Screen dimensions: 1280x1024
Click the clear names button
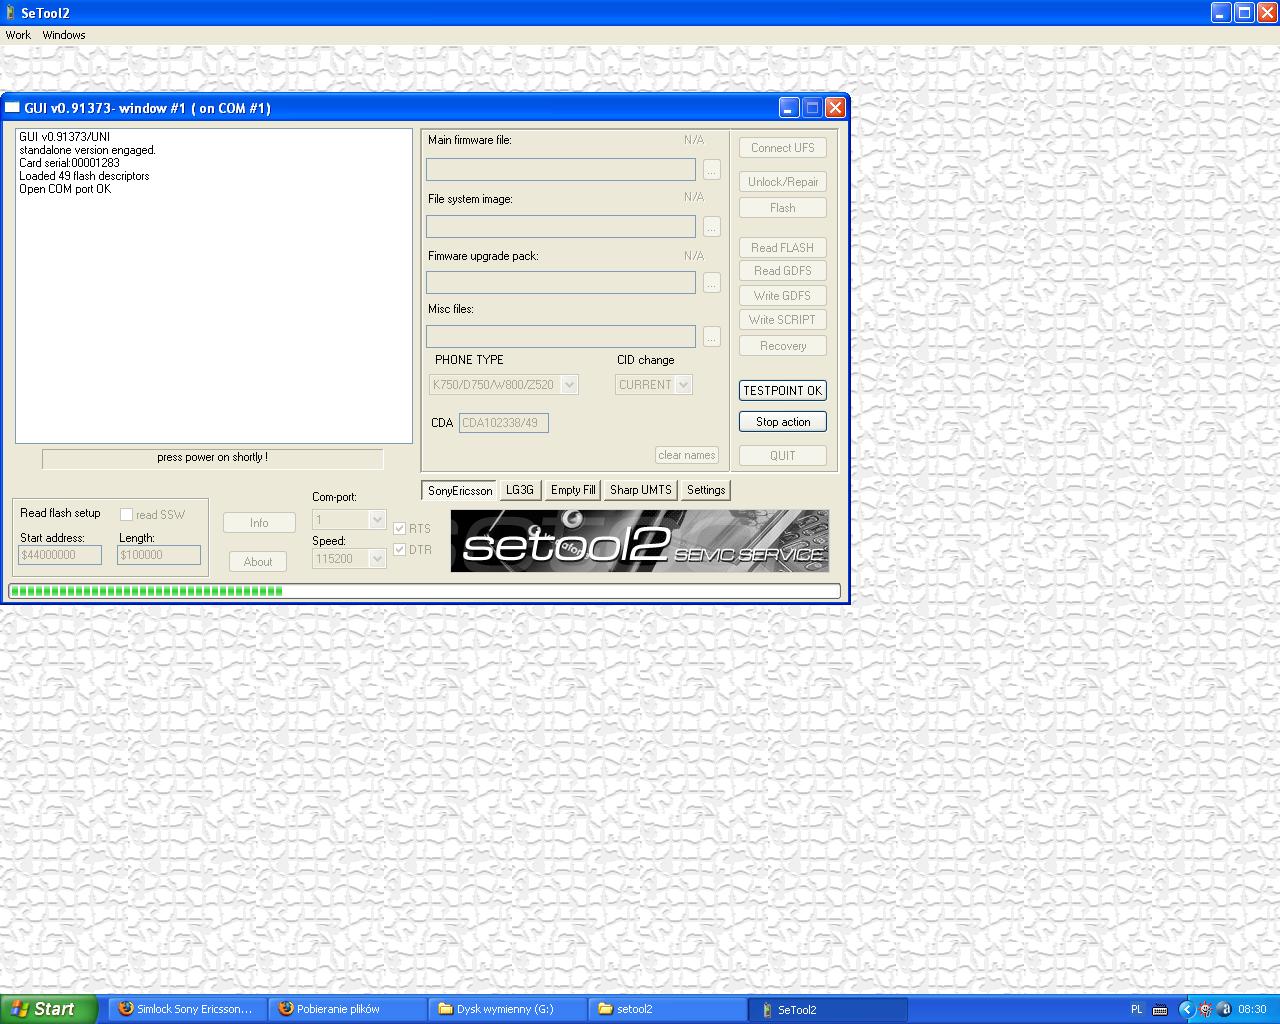click(687, 455)
